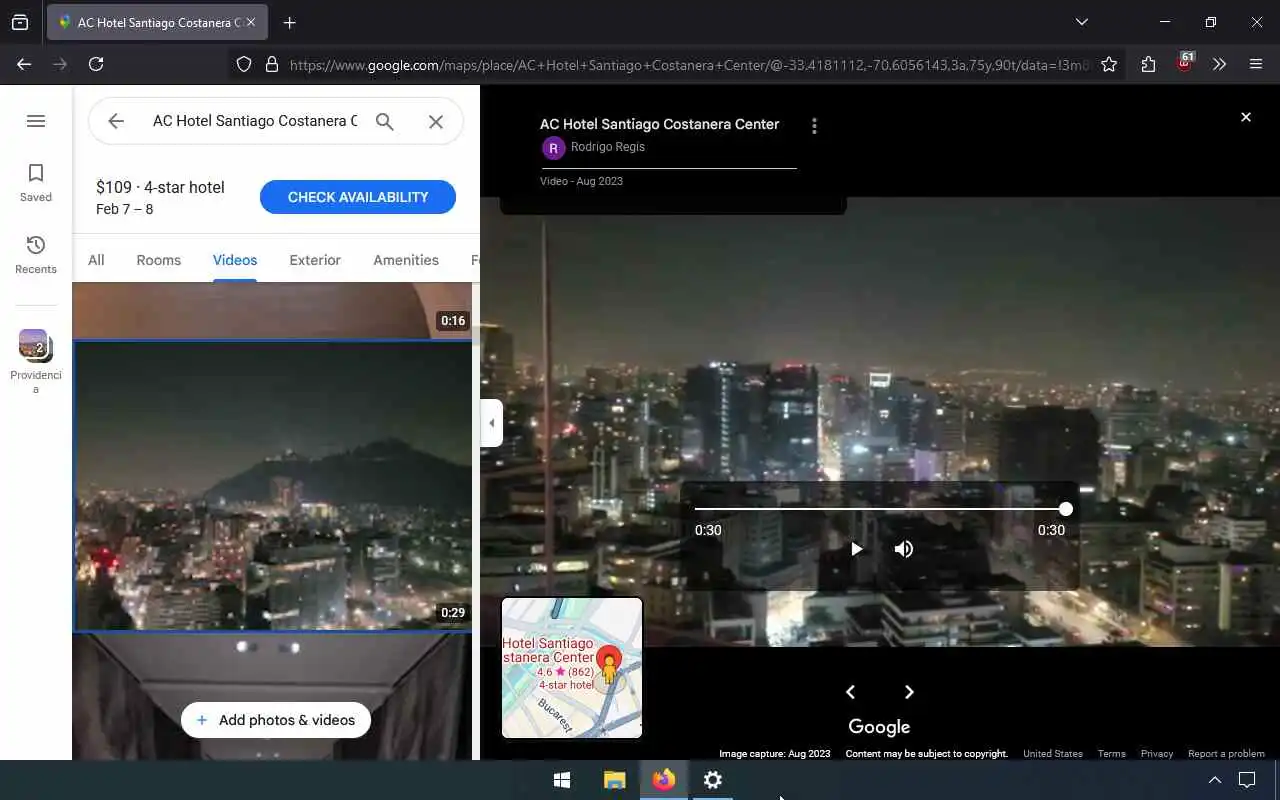Viewport: 1280px width, 800px height.
Task: Open Rodrigo Regis contributor profile
Action: [607, 148]
